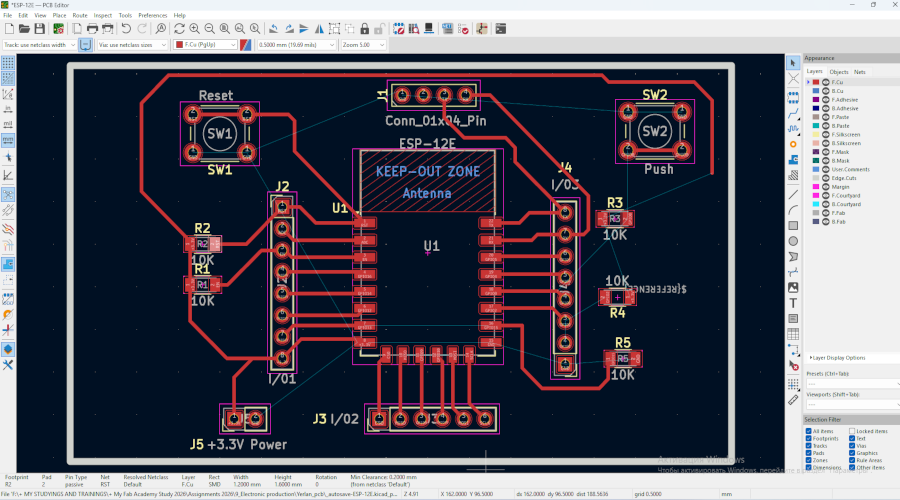Select the Delete tool with red X
Screen dimensions: 900x500
click(x=793, y=365)
